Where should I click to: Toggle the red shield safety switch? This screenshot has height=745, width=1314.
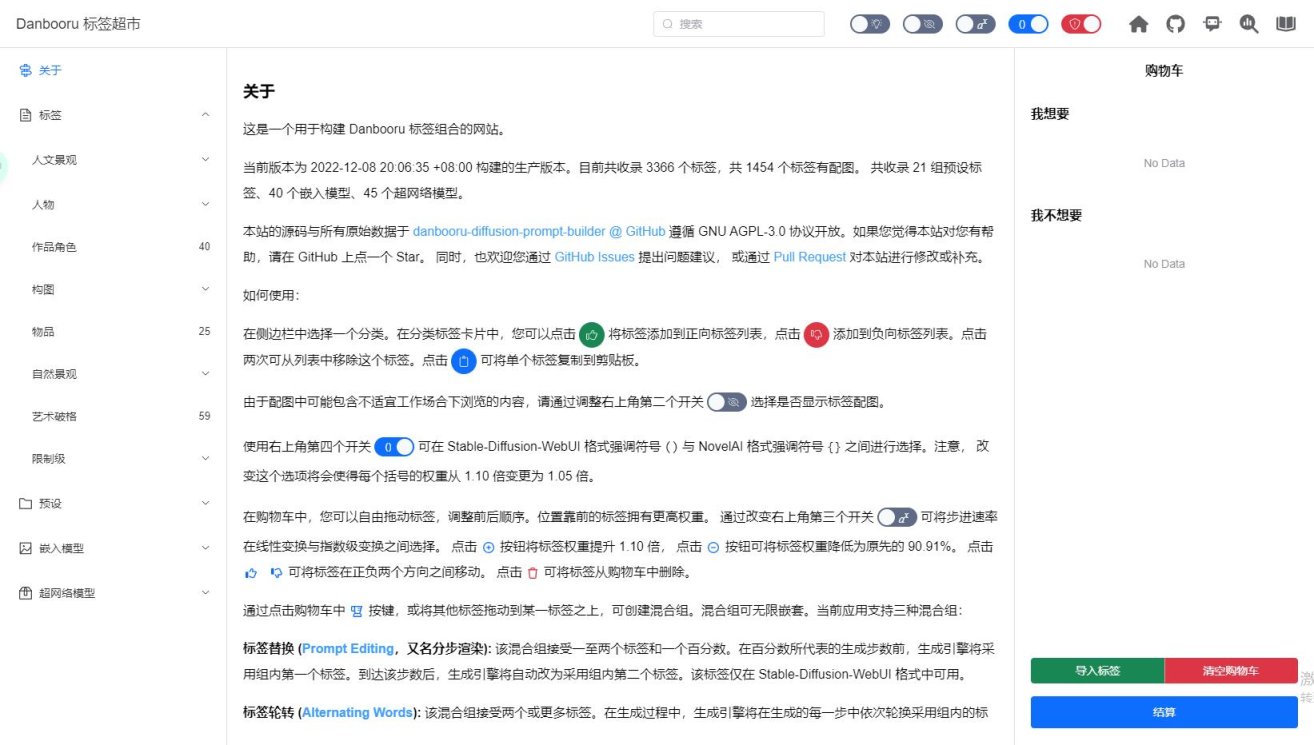[1081, 25]
